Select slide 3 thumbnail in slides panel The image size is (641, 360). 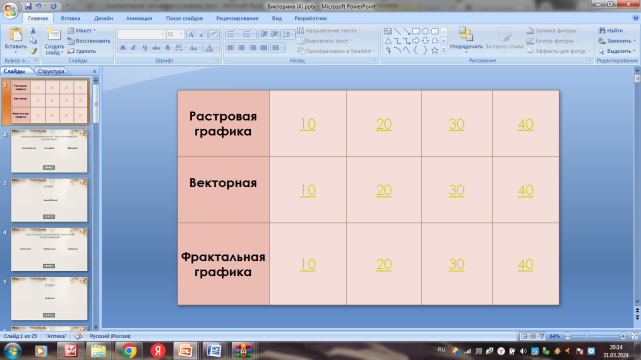point(49,200)
